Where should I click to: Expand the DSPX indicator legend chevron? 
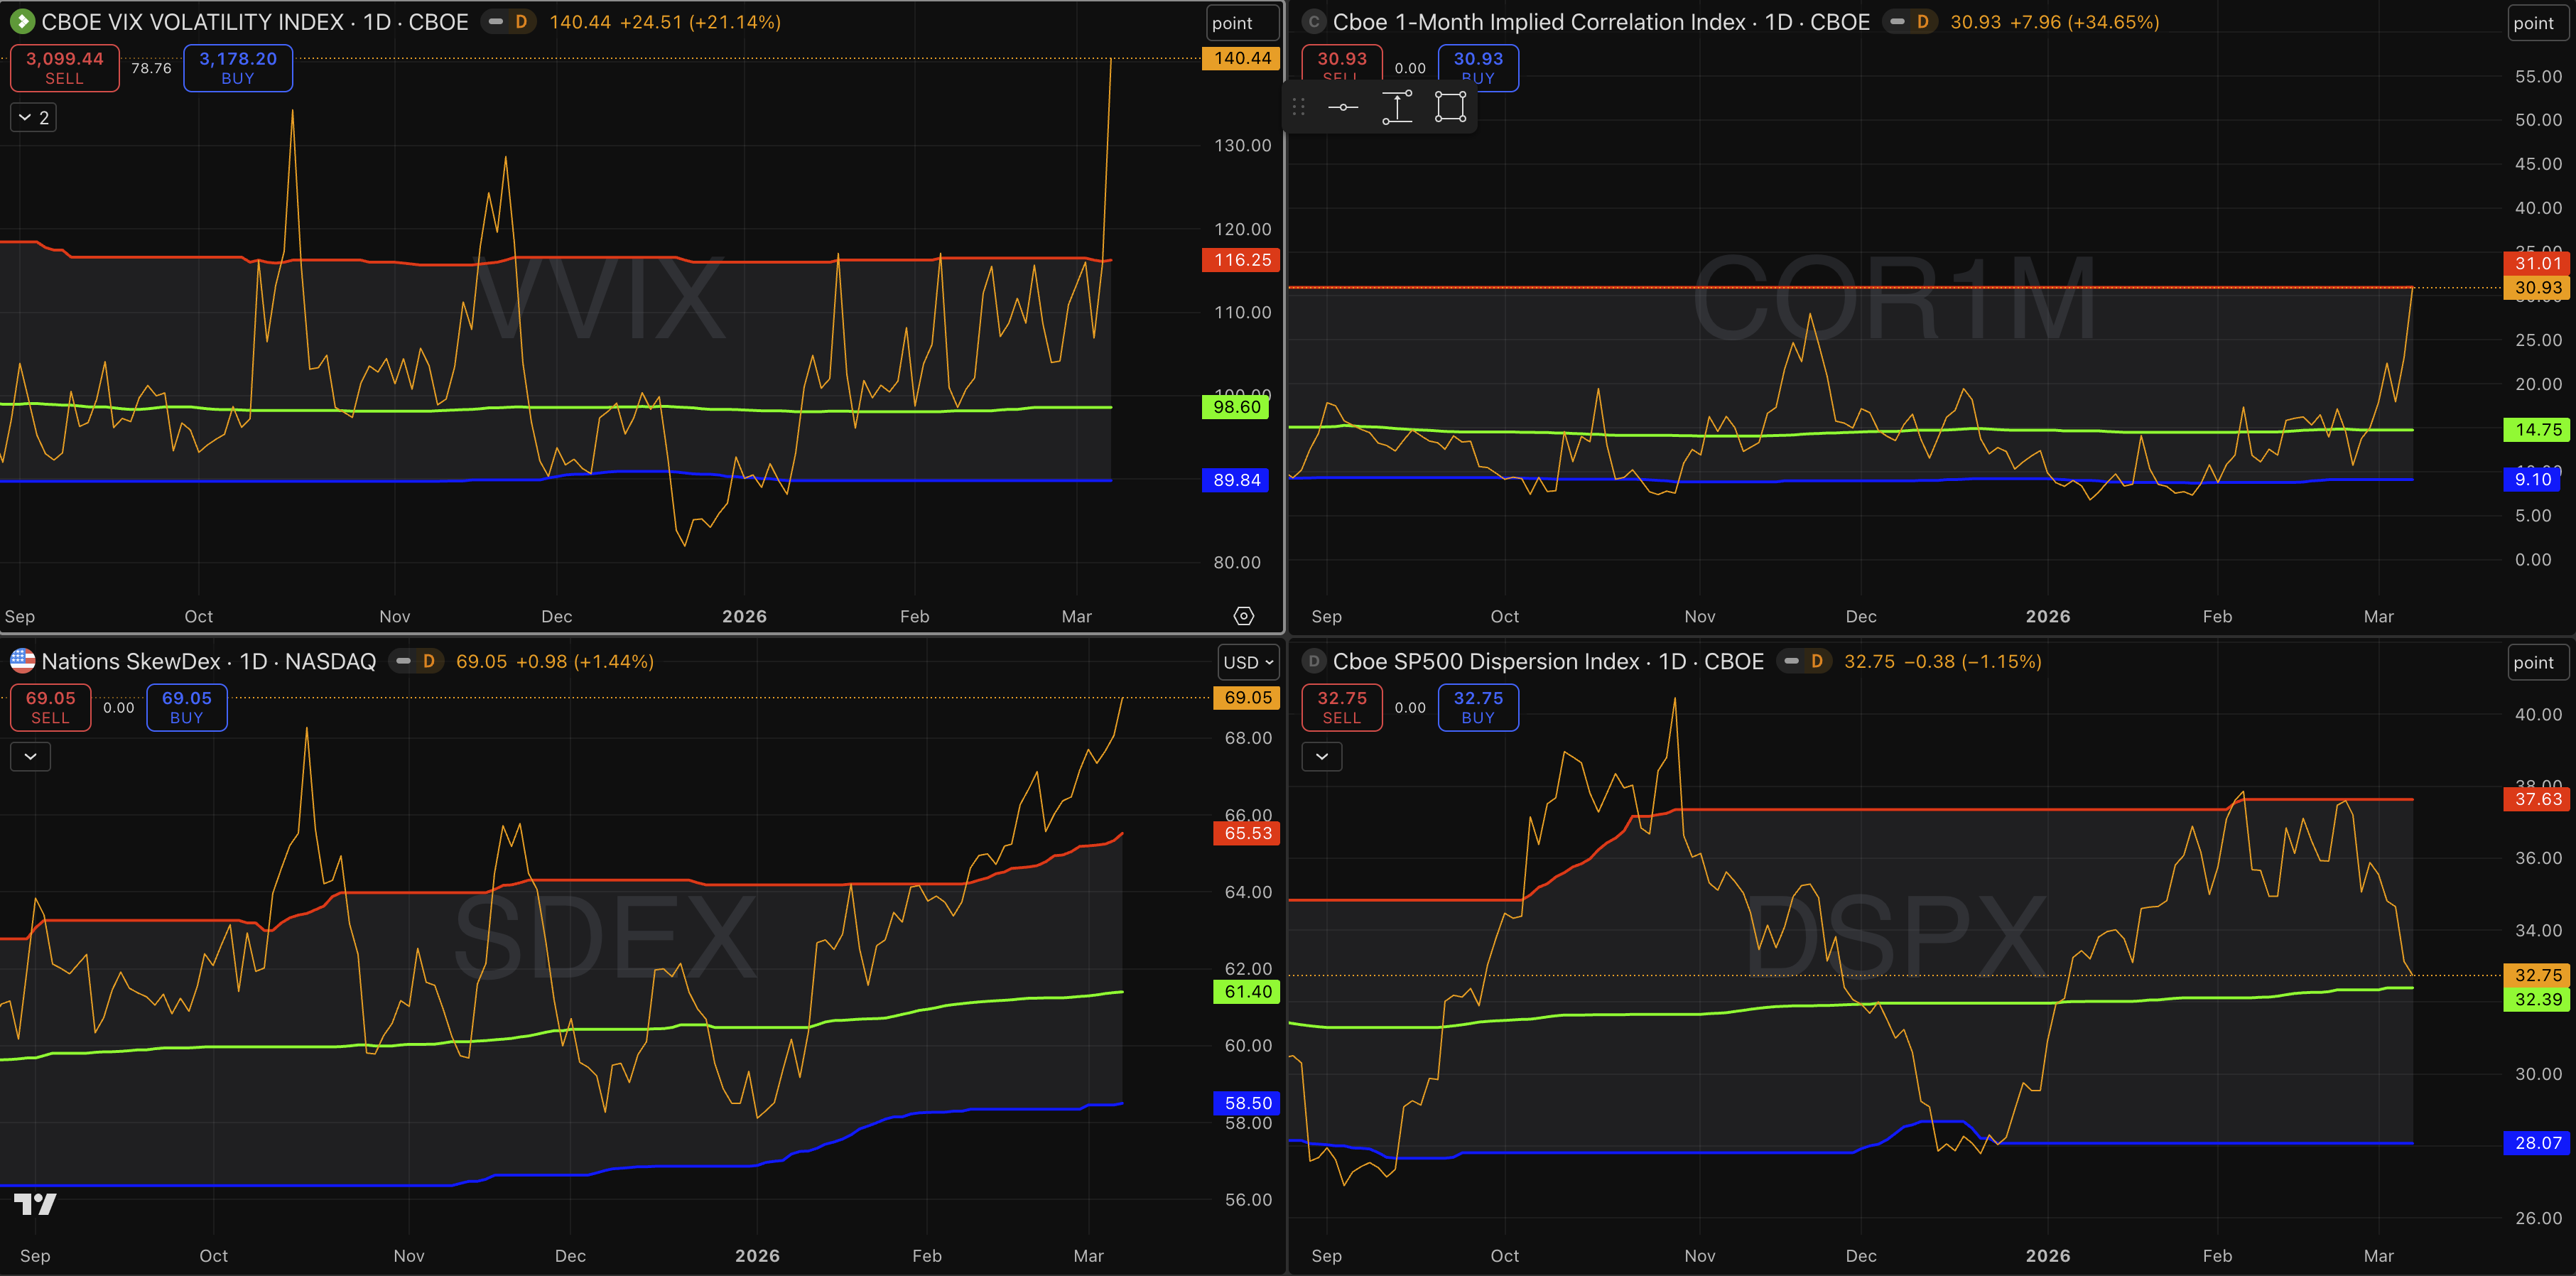[x=1322, y=757]
